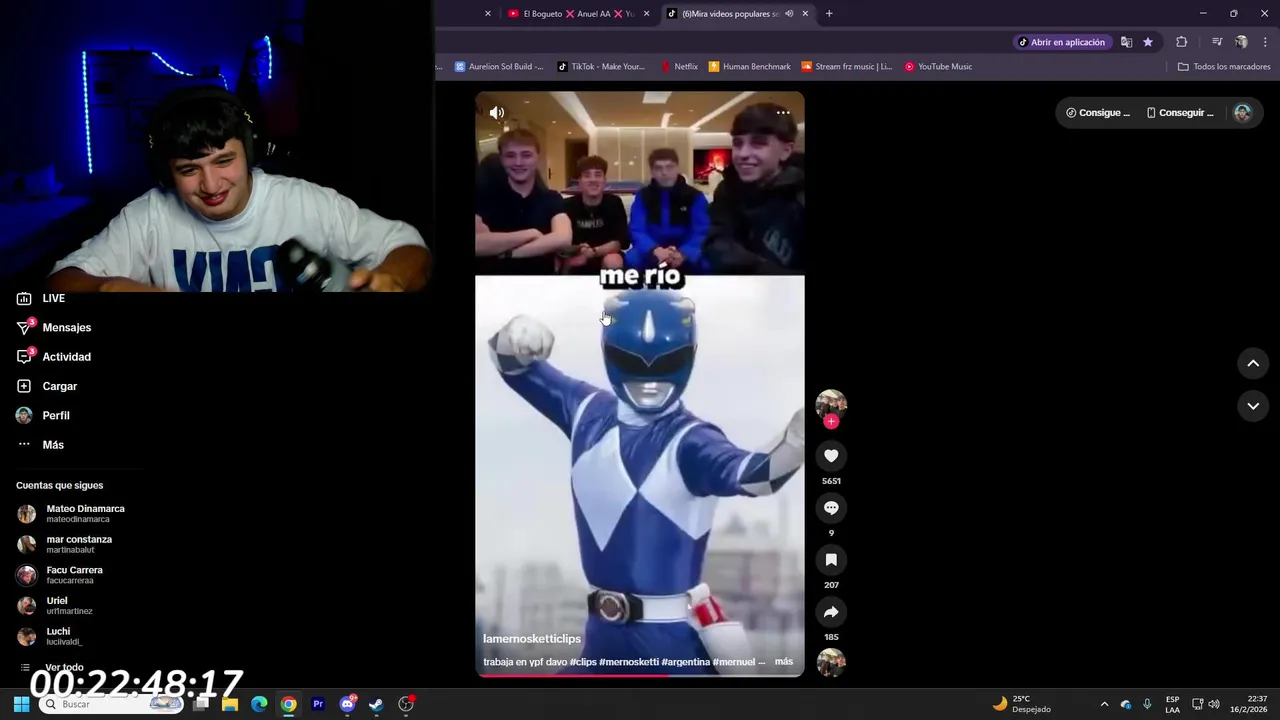Open Microsoft Edge from the taskbar
This screenshot has height=720, width=1280.
(259, 704)
